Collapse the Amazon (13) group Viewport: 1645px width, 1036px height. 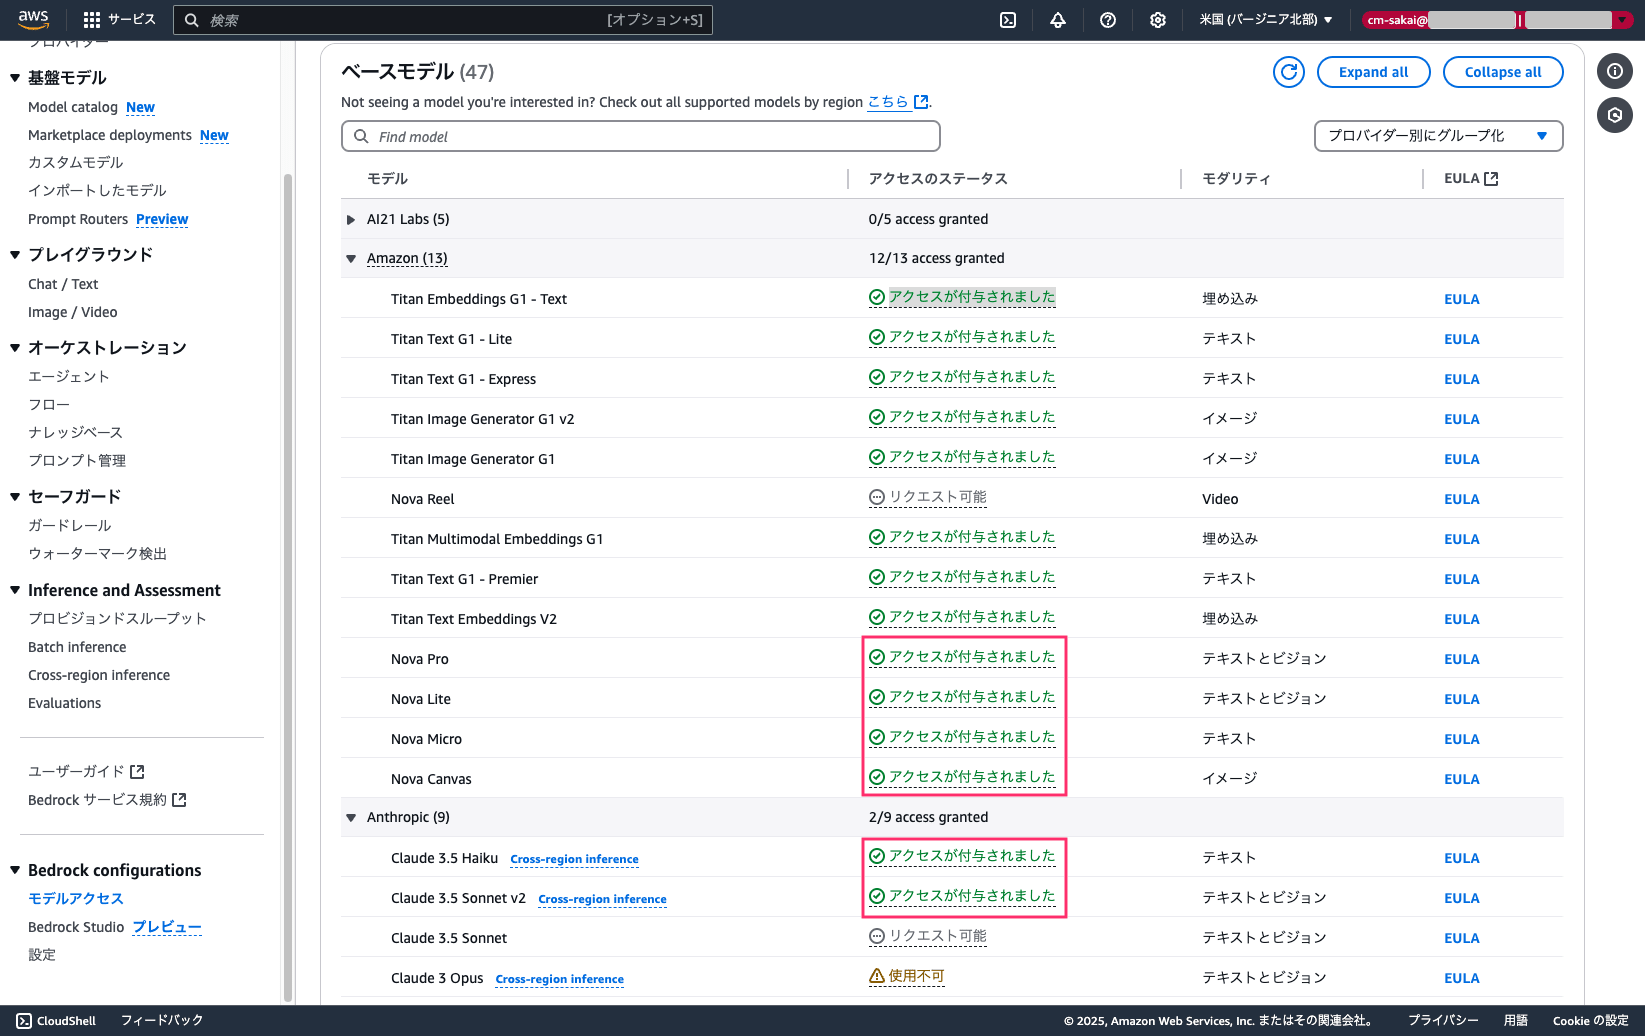351,259
